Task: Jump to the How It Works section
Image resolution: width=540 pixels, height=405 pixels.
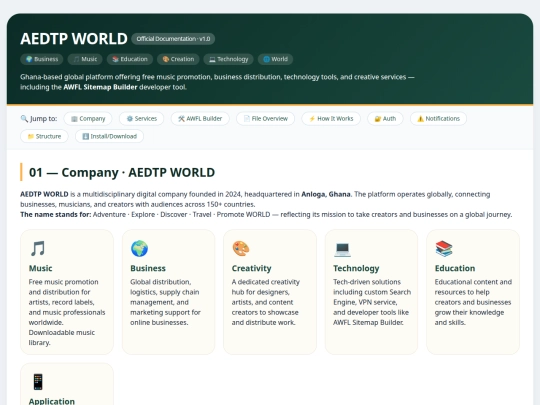Action: point(331,118)
